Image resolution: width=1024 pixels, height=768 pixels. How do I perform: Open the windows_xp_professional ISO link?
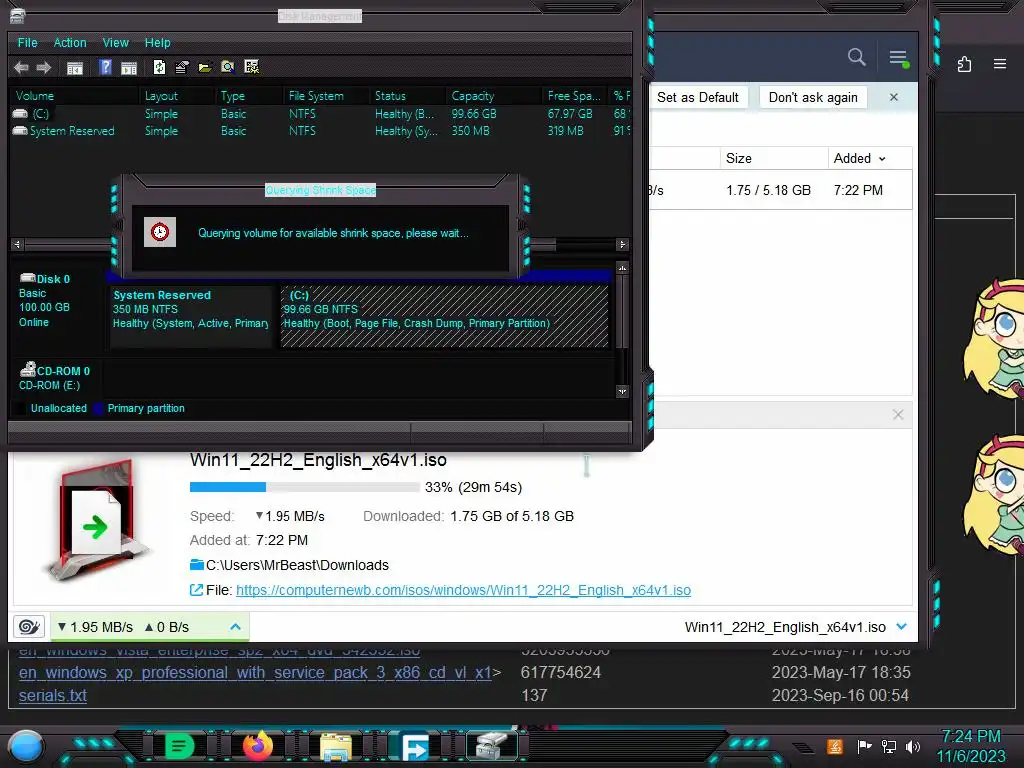point(255,673)
